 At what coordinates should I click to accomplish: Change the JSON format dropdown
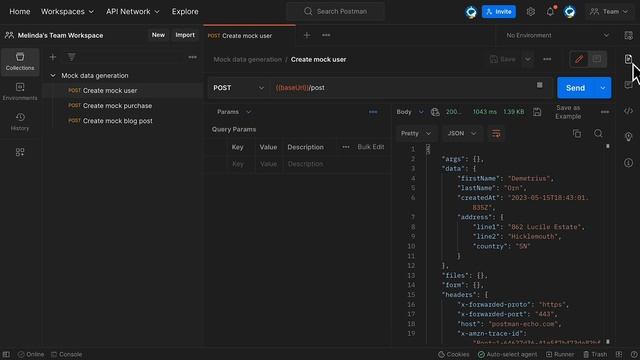click(x=462, y=133)
